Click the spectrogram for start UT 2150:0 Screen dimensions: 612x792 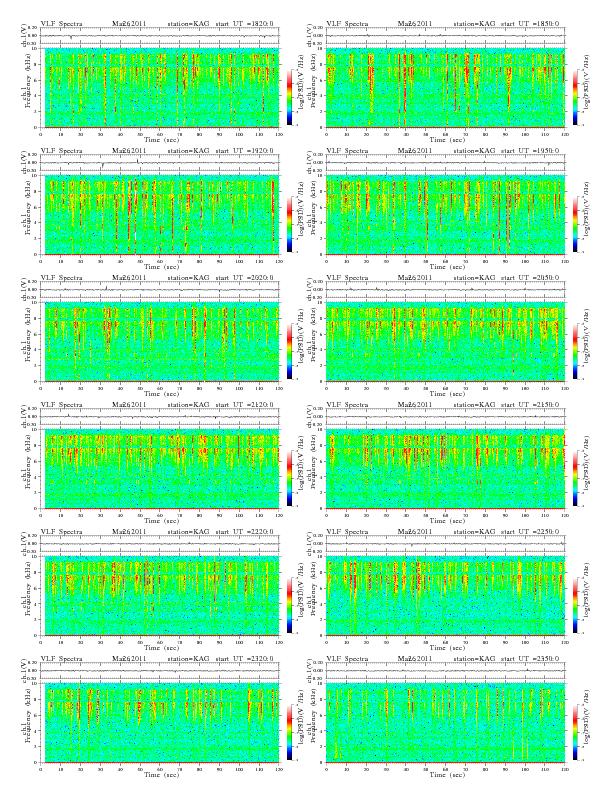point(446,469)
